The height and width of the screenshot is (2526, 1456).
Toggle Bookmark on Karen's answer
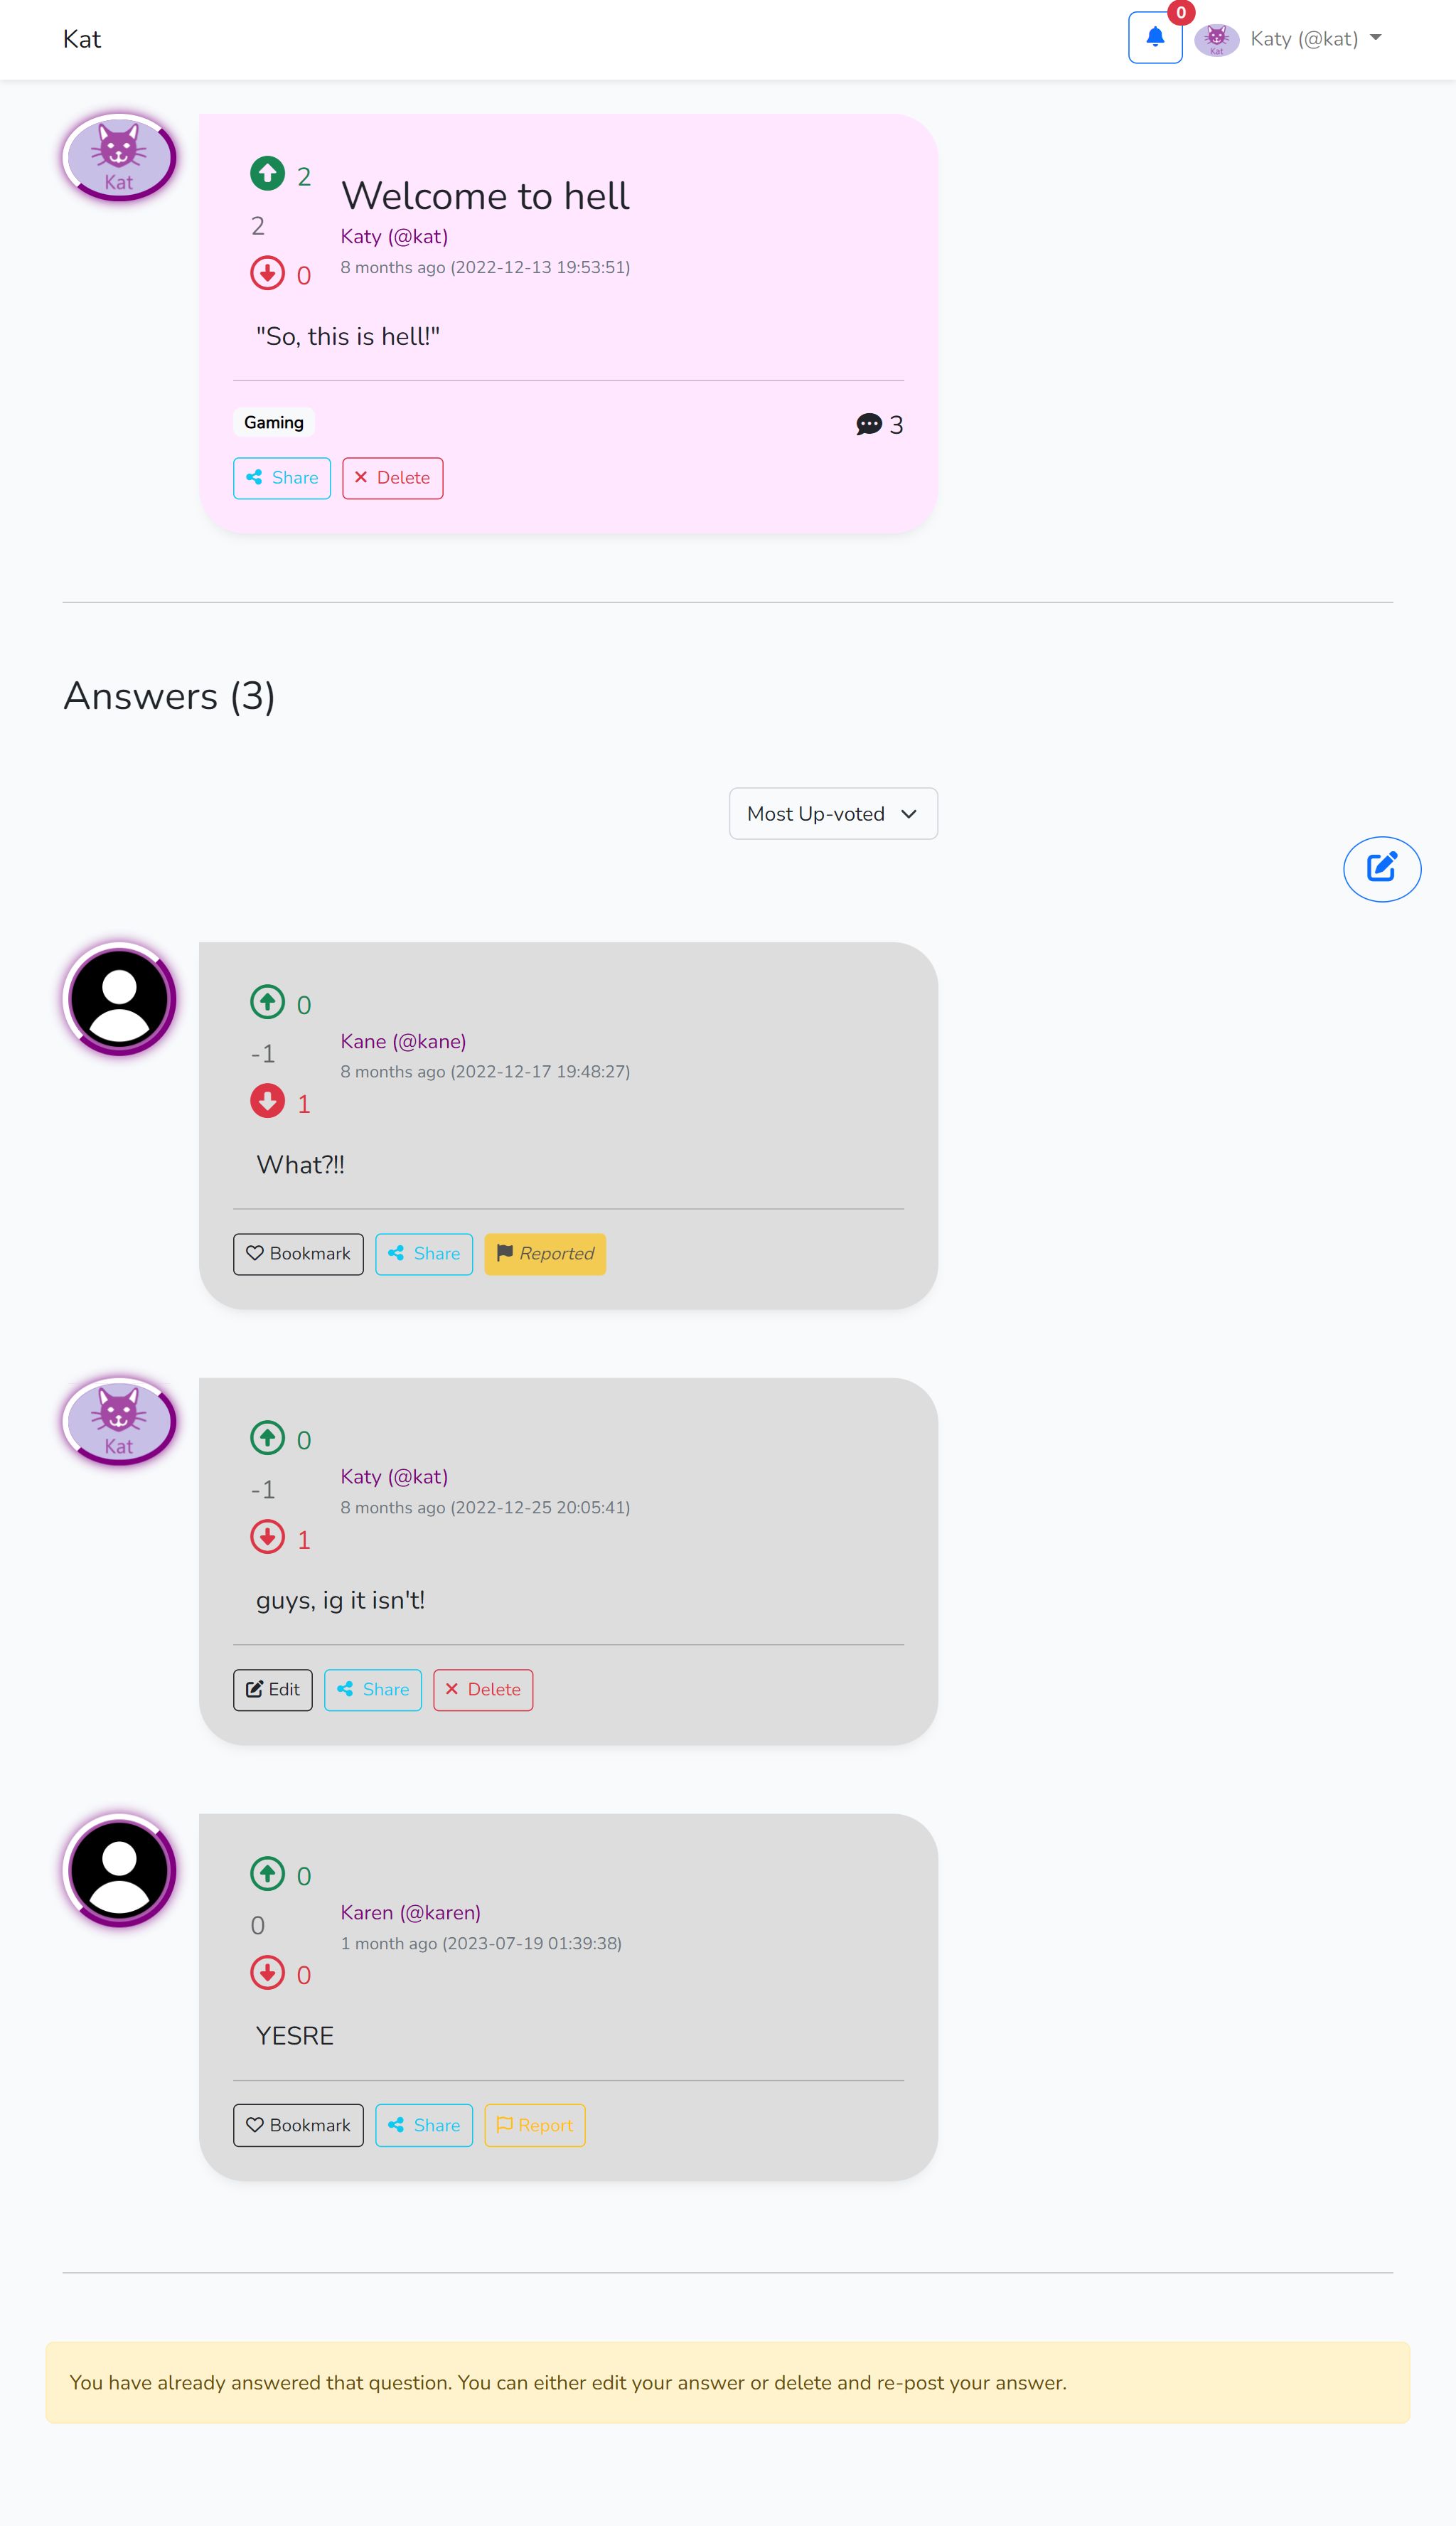coord(298,2125)
